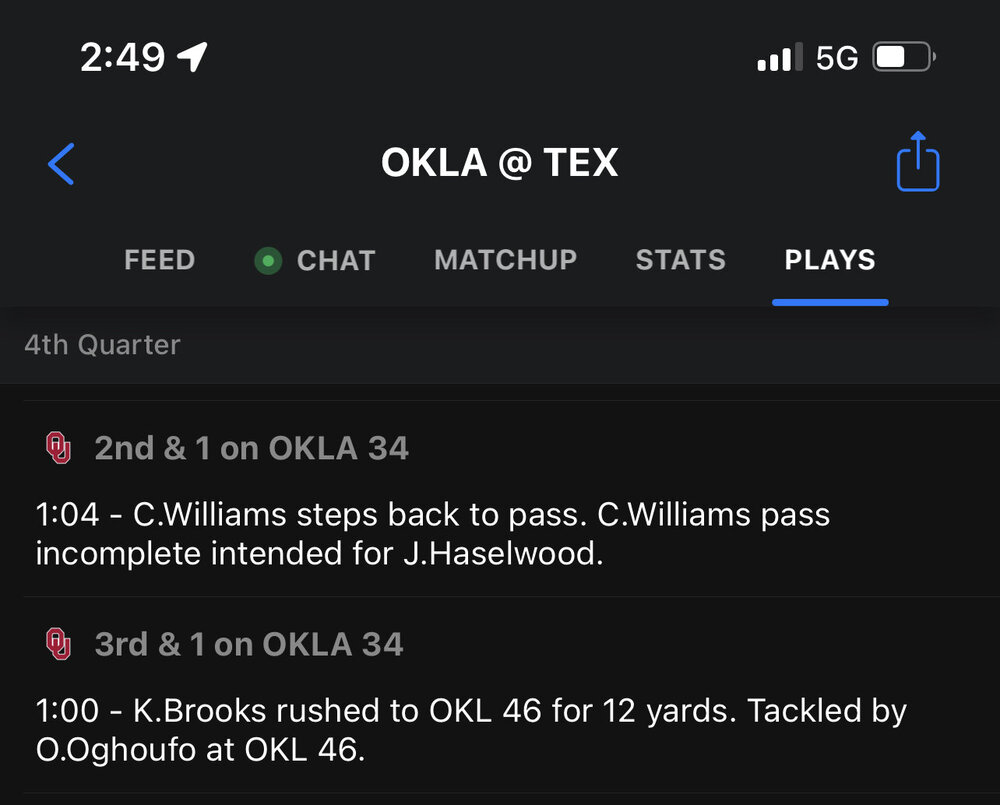
Task: Tap the 2:49 clock in status bar
Action: (122, 58)
